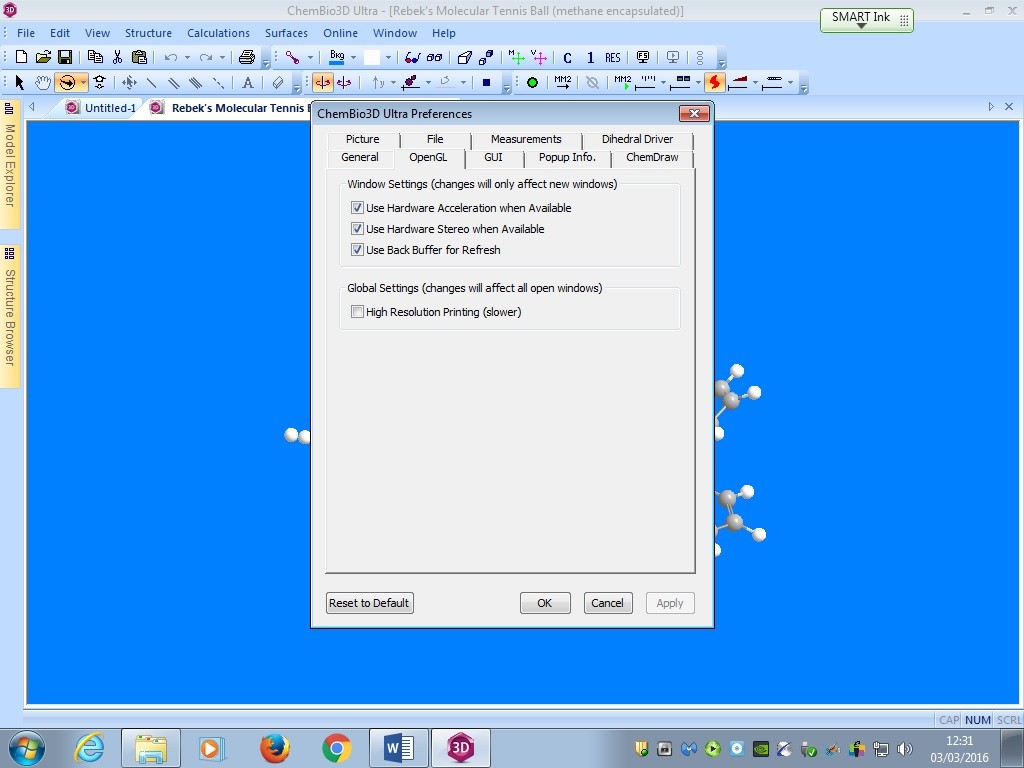
Task: Toggle residue labels RES icon
Action: (x=613, y=57)
